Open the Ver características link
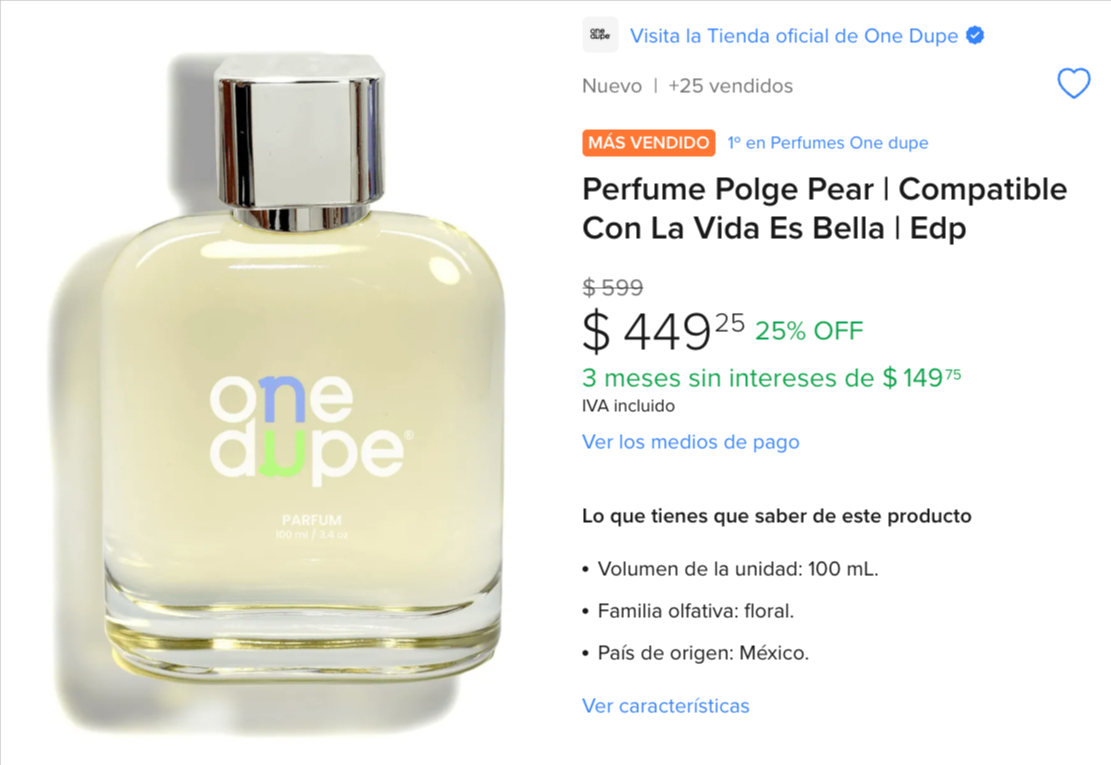The height and width of the screenshot is (765, 1111). 666,706
